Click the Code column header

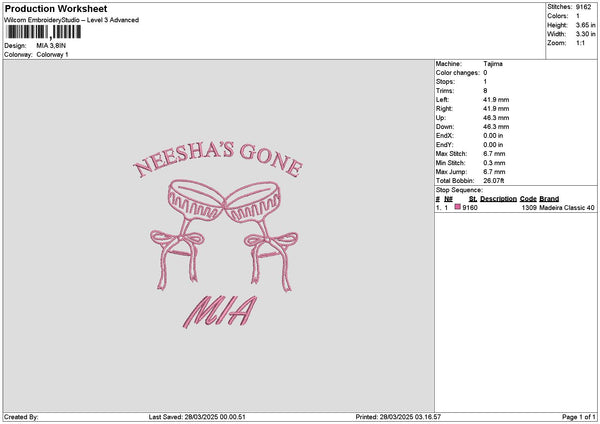(528, 199)
